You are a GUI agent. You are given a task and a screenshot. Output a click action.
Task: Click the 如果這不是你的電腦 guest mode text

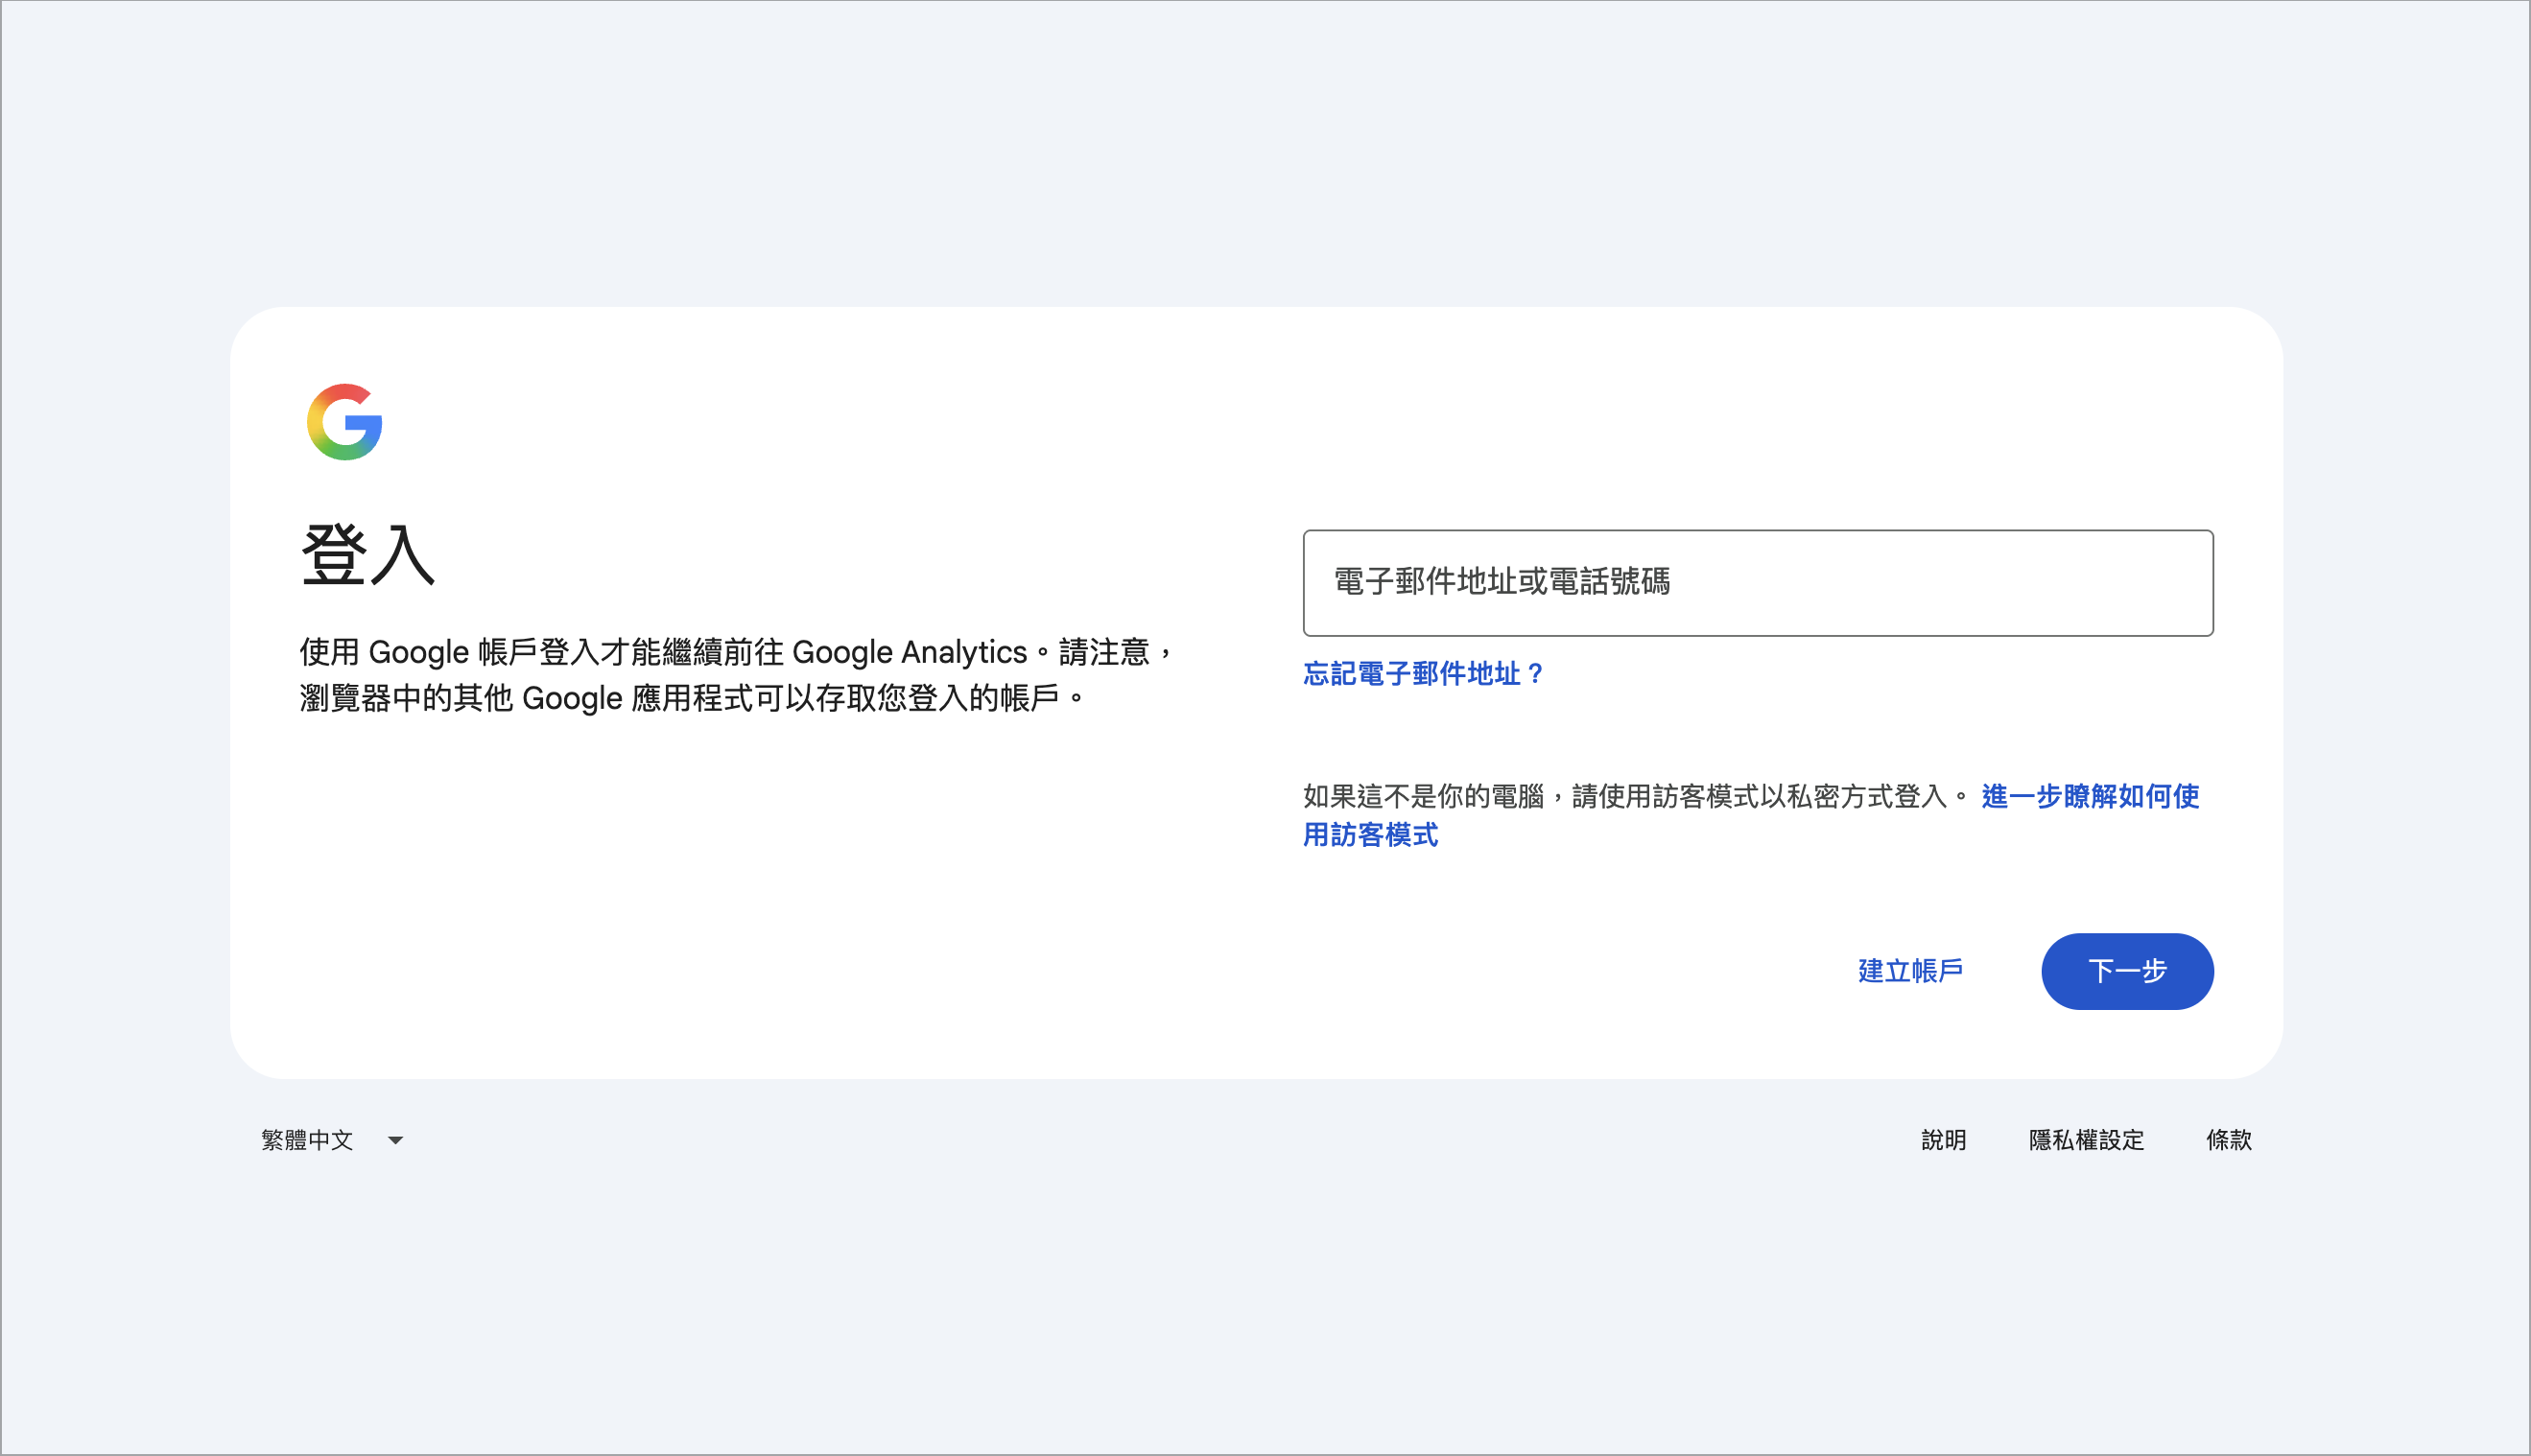tap(1636, 797)
